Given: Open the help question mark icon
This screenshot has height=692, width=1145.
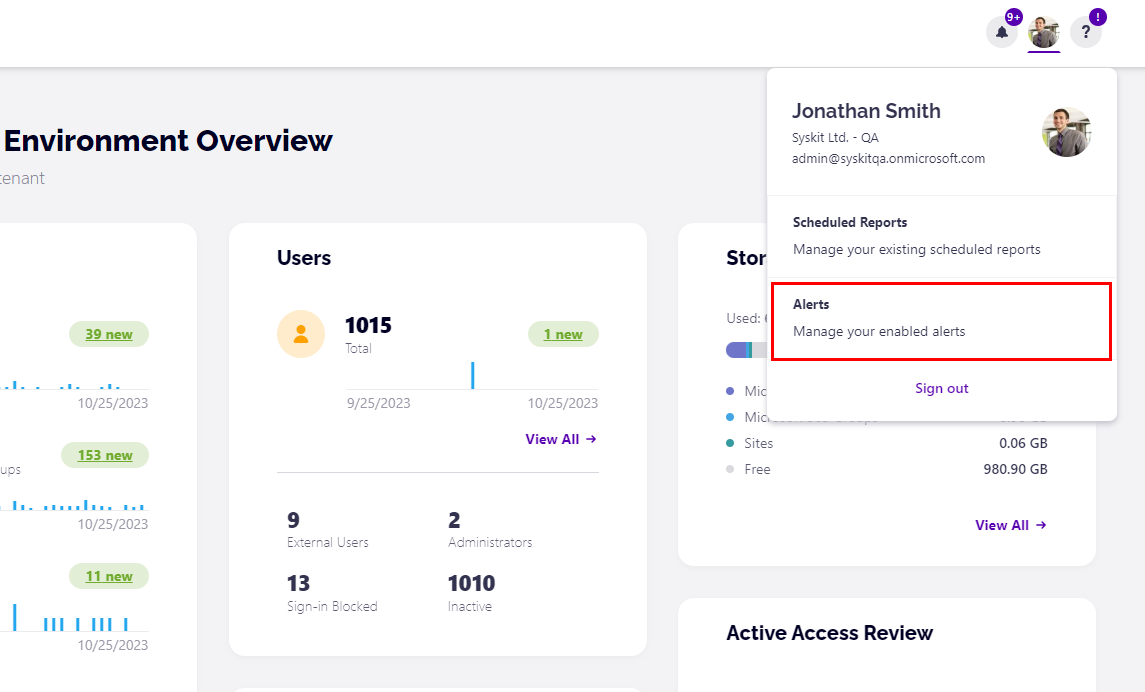Looking at the screenshot, I should (1085, 32).
